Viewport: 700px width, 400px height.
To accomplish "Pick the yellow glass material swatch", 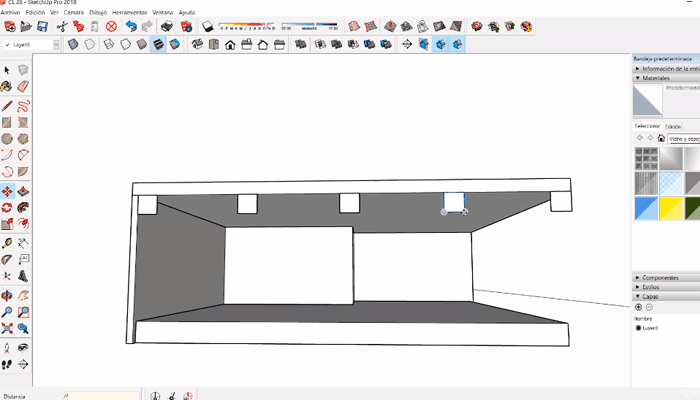I will tap(671, 208).
